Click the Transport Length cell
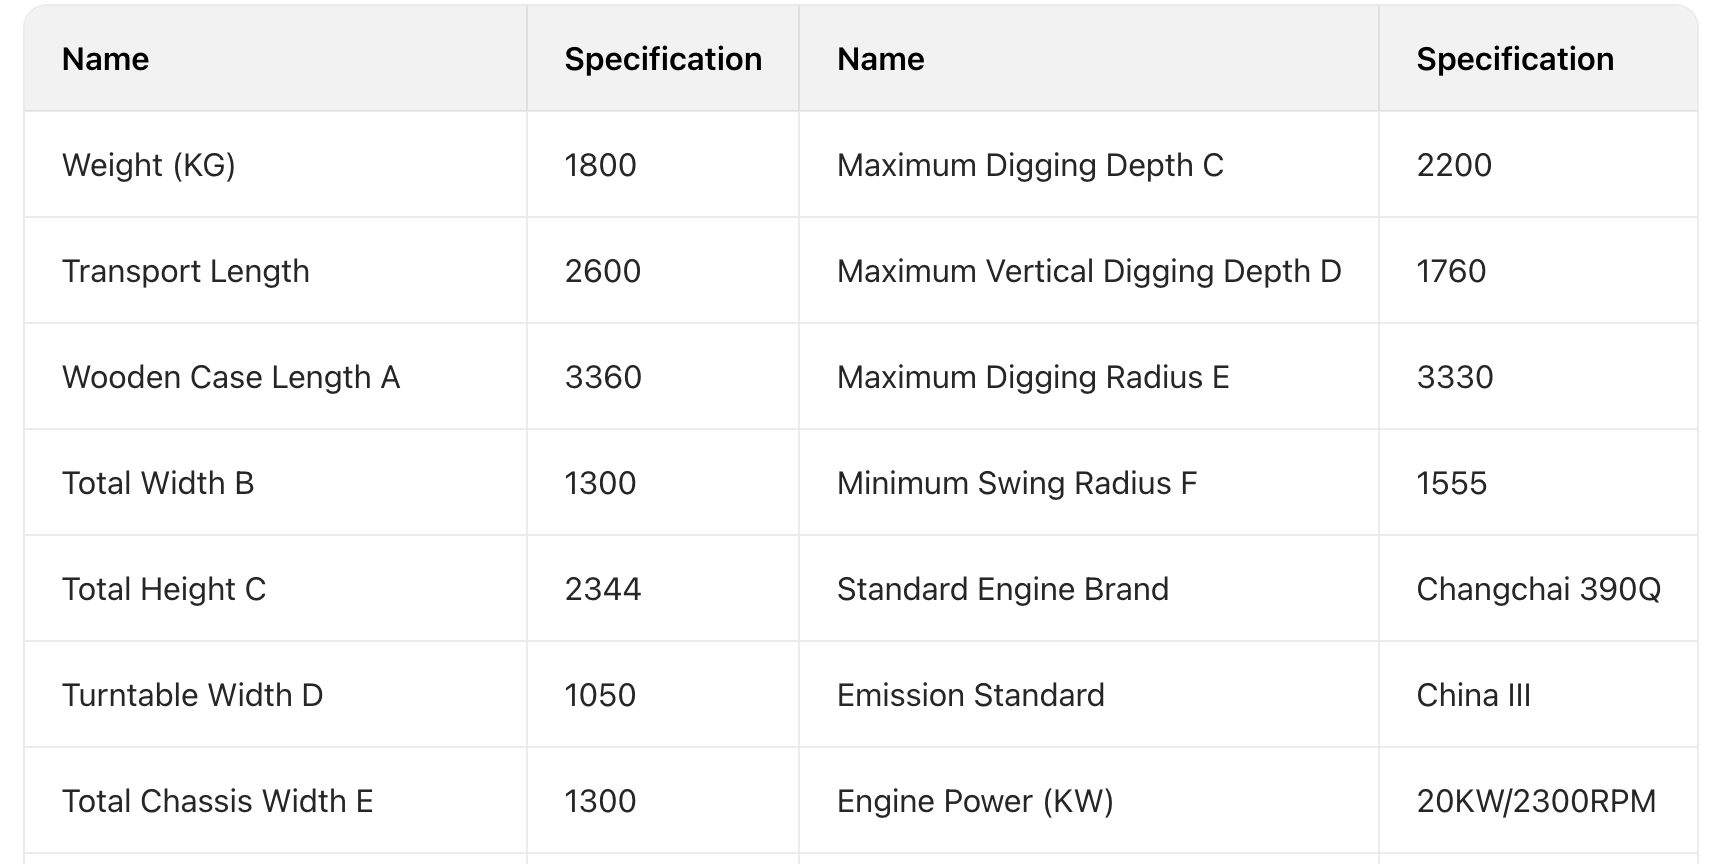Screen dimensions: 1726x864 pos(186,271)
